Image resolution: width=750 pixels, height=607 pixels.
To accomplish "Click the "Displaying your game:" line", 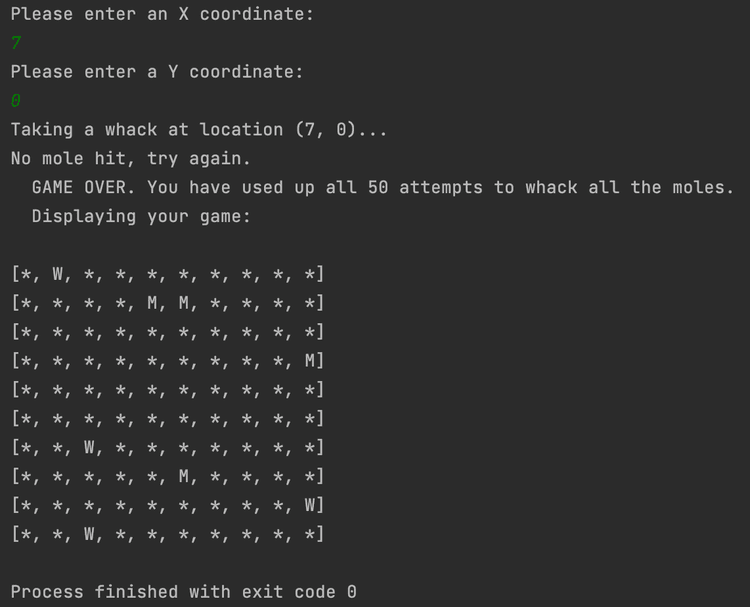I will click(141, 217).
